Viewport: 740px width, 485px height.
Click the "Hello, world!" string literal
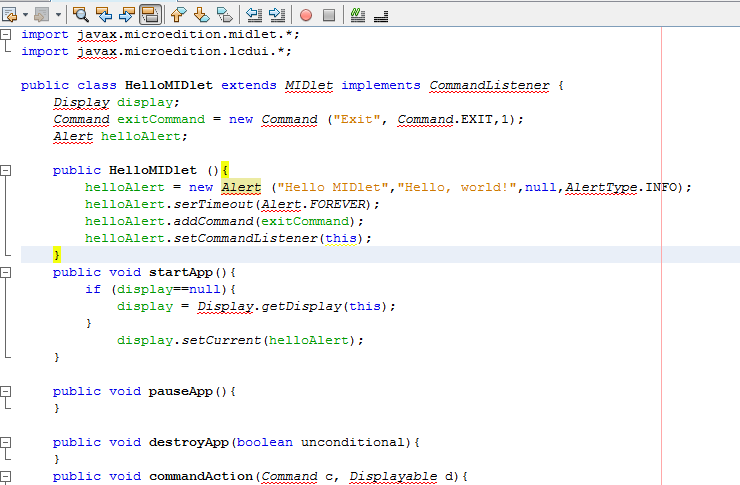click(457, 187)
